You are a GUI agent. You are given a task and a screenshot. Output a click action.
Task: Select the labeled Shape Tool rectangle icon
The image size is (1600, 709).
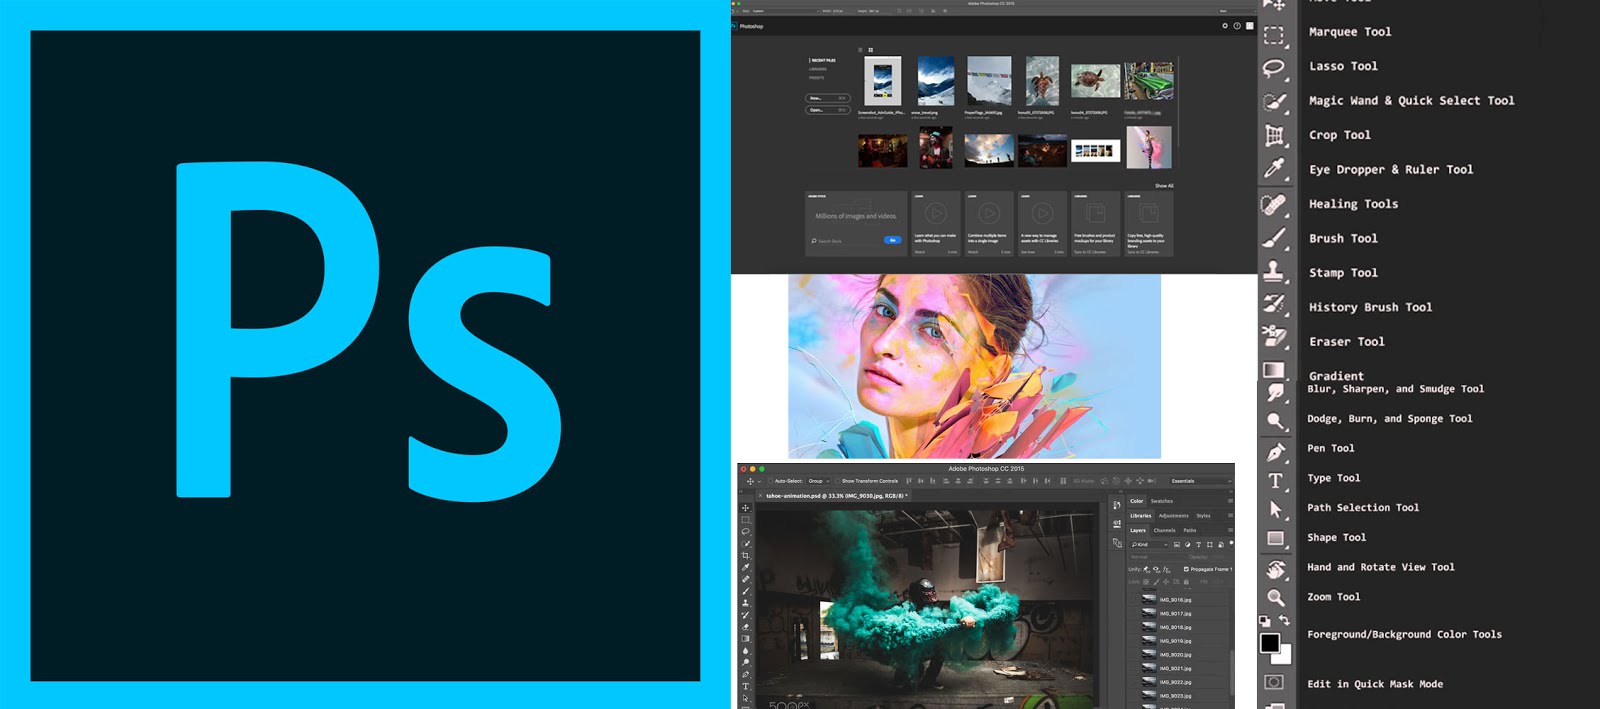point(1276,538)
